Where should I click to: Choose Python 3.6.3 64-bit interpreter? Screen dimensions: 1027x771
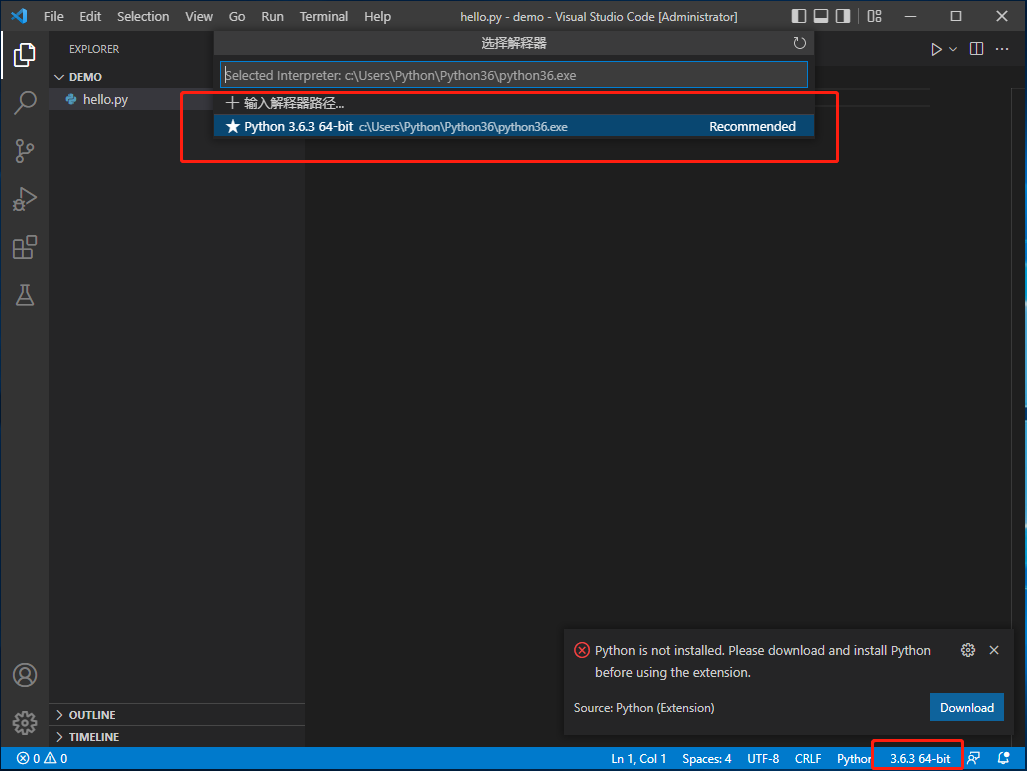point(514,126)
